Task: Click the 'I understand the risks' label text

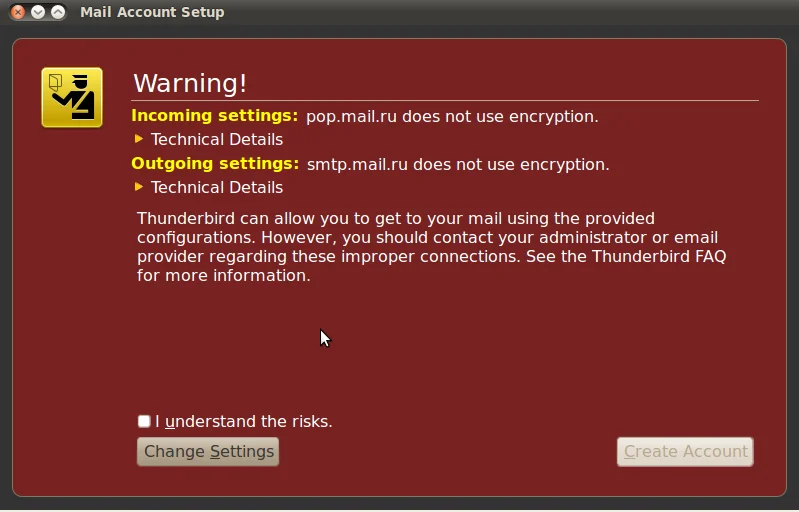Action: 244,421
